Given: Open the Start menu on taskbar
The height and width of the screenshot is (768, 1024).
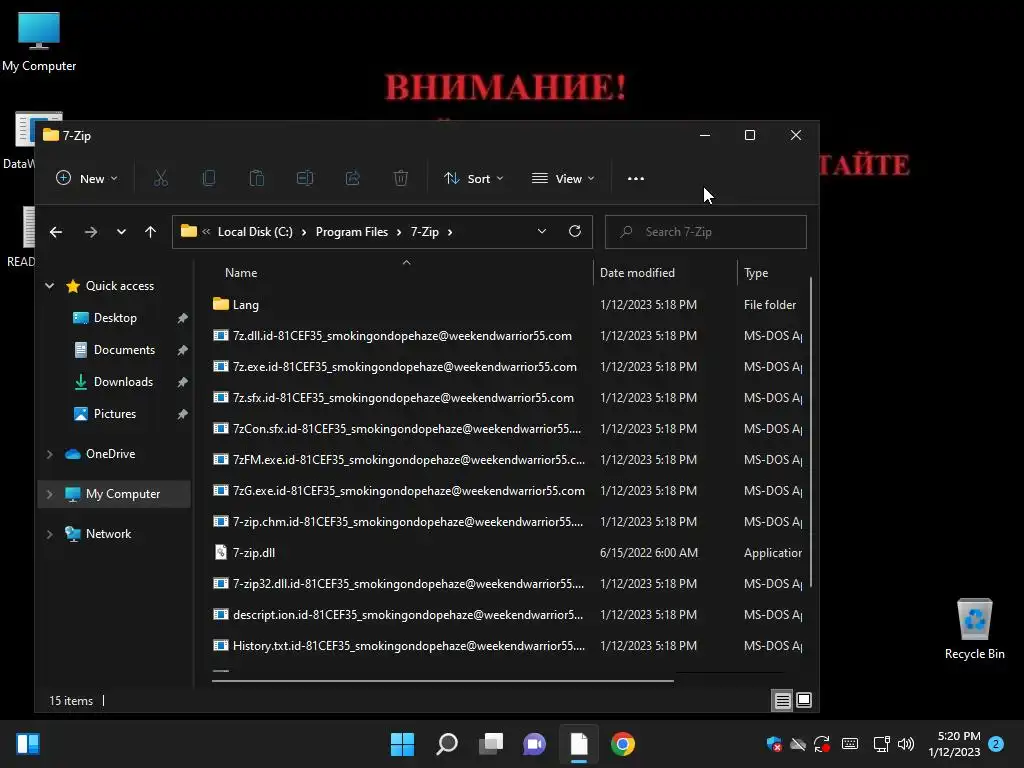Looking at the screenshot, I should 402,744.
